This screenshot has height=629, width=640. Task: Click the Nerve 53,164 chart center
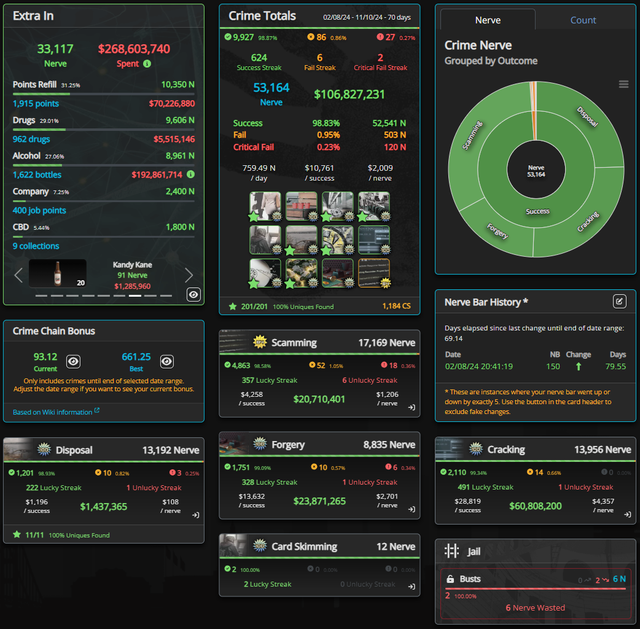point(536,171)
